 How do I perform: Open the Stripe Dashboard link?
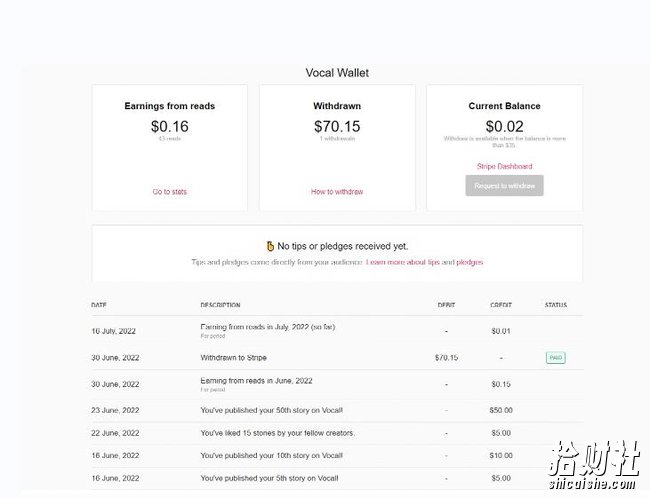point(504,166)
